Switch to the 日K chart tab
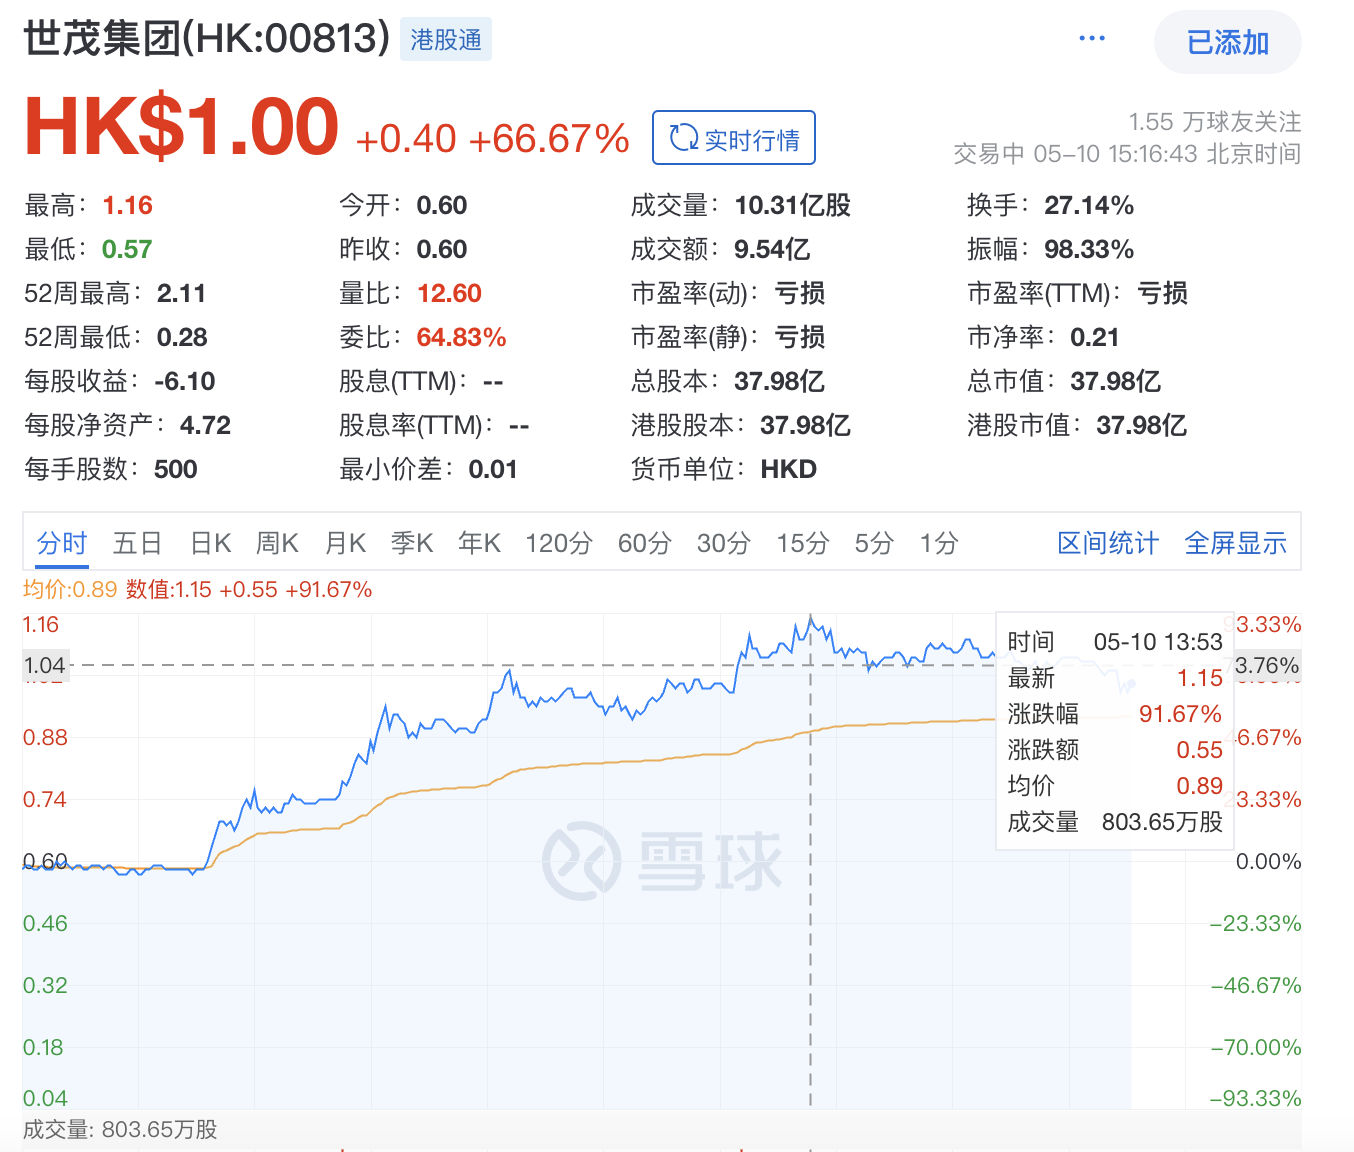Screen dimensions: 1354x1152 [210, 543]
